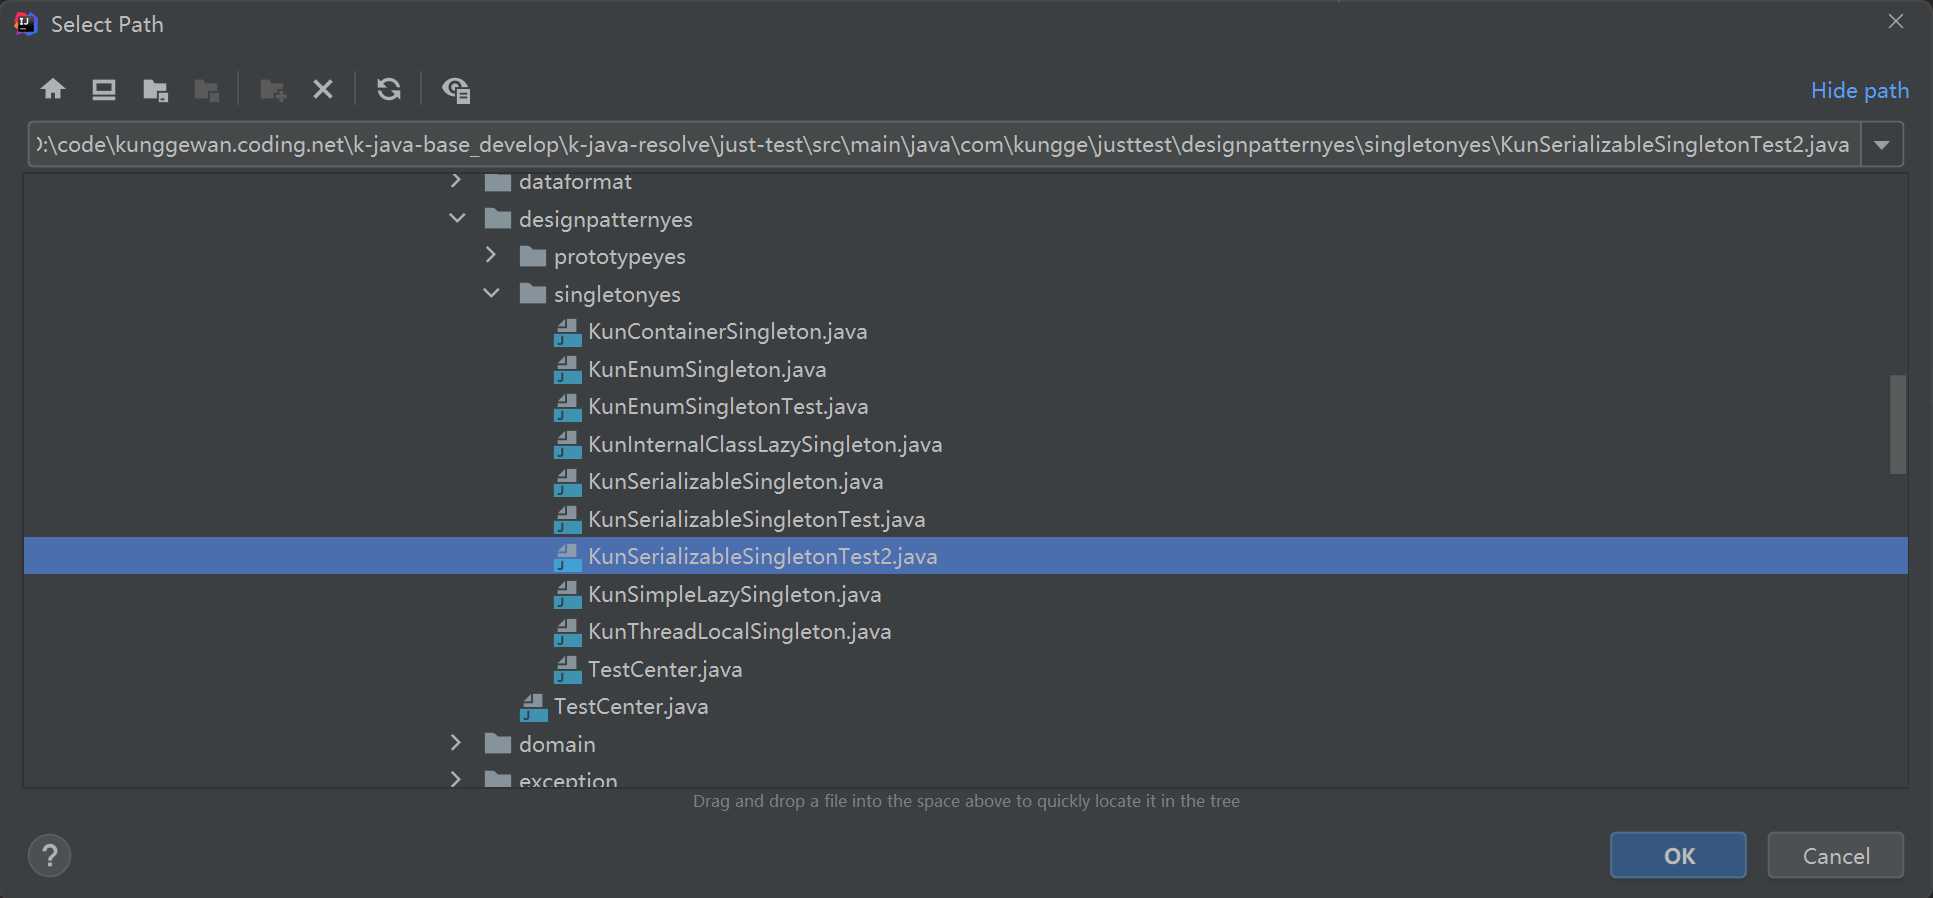Screen dimensions: 1933x898
Task: Go to the Project directory
Action: tap(155, 90)
